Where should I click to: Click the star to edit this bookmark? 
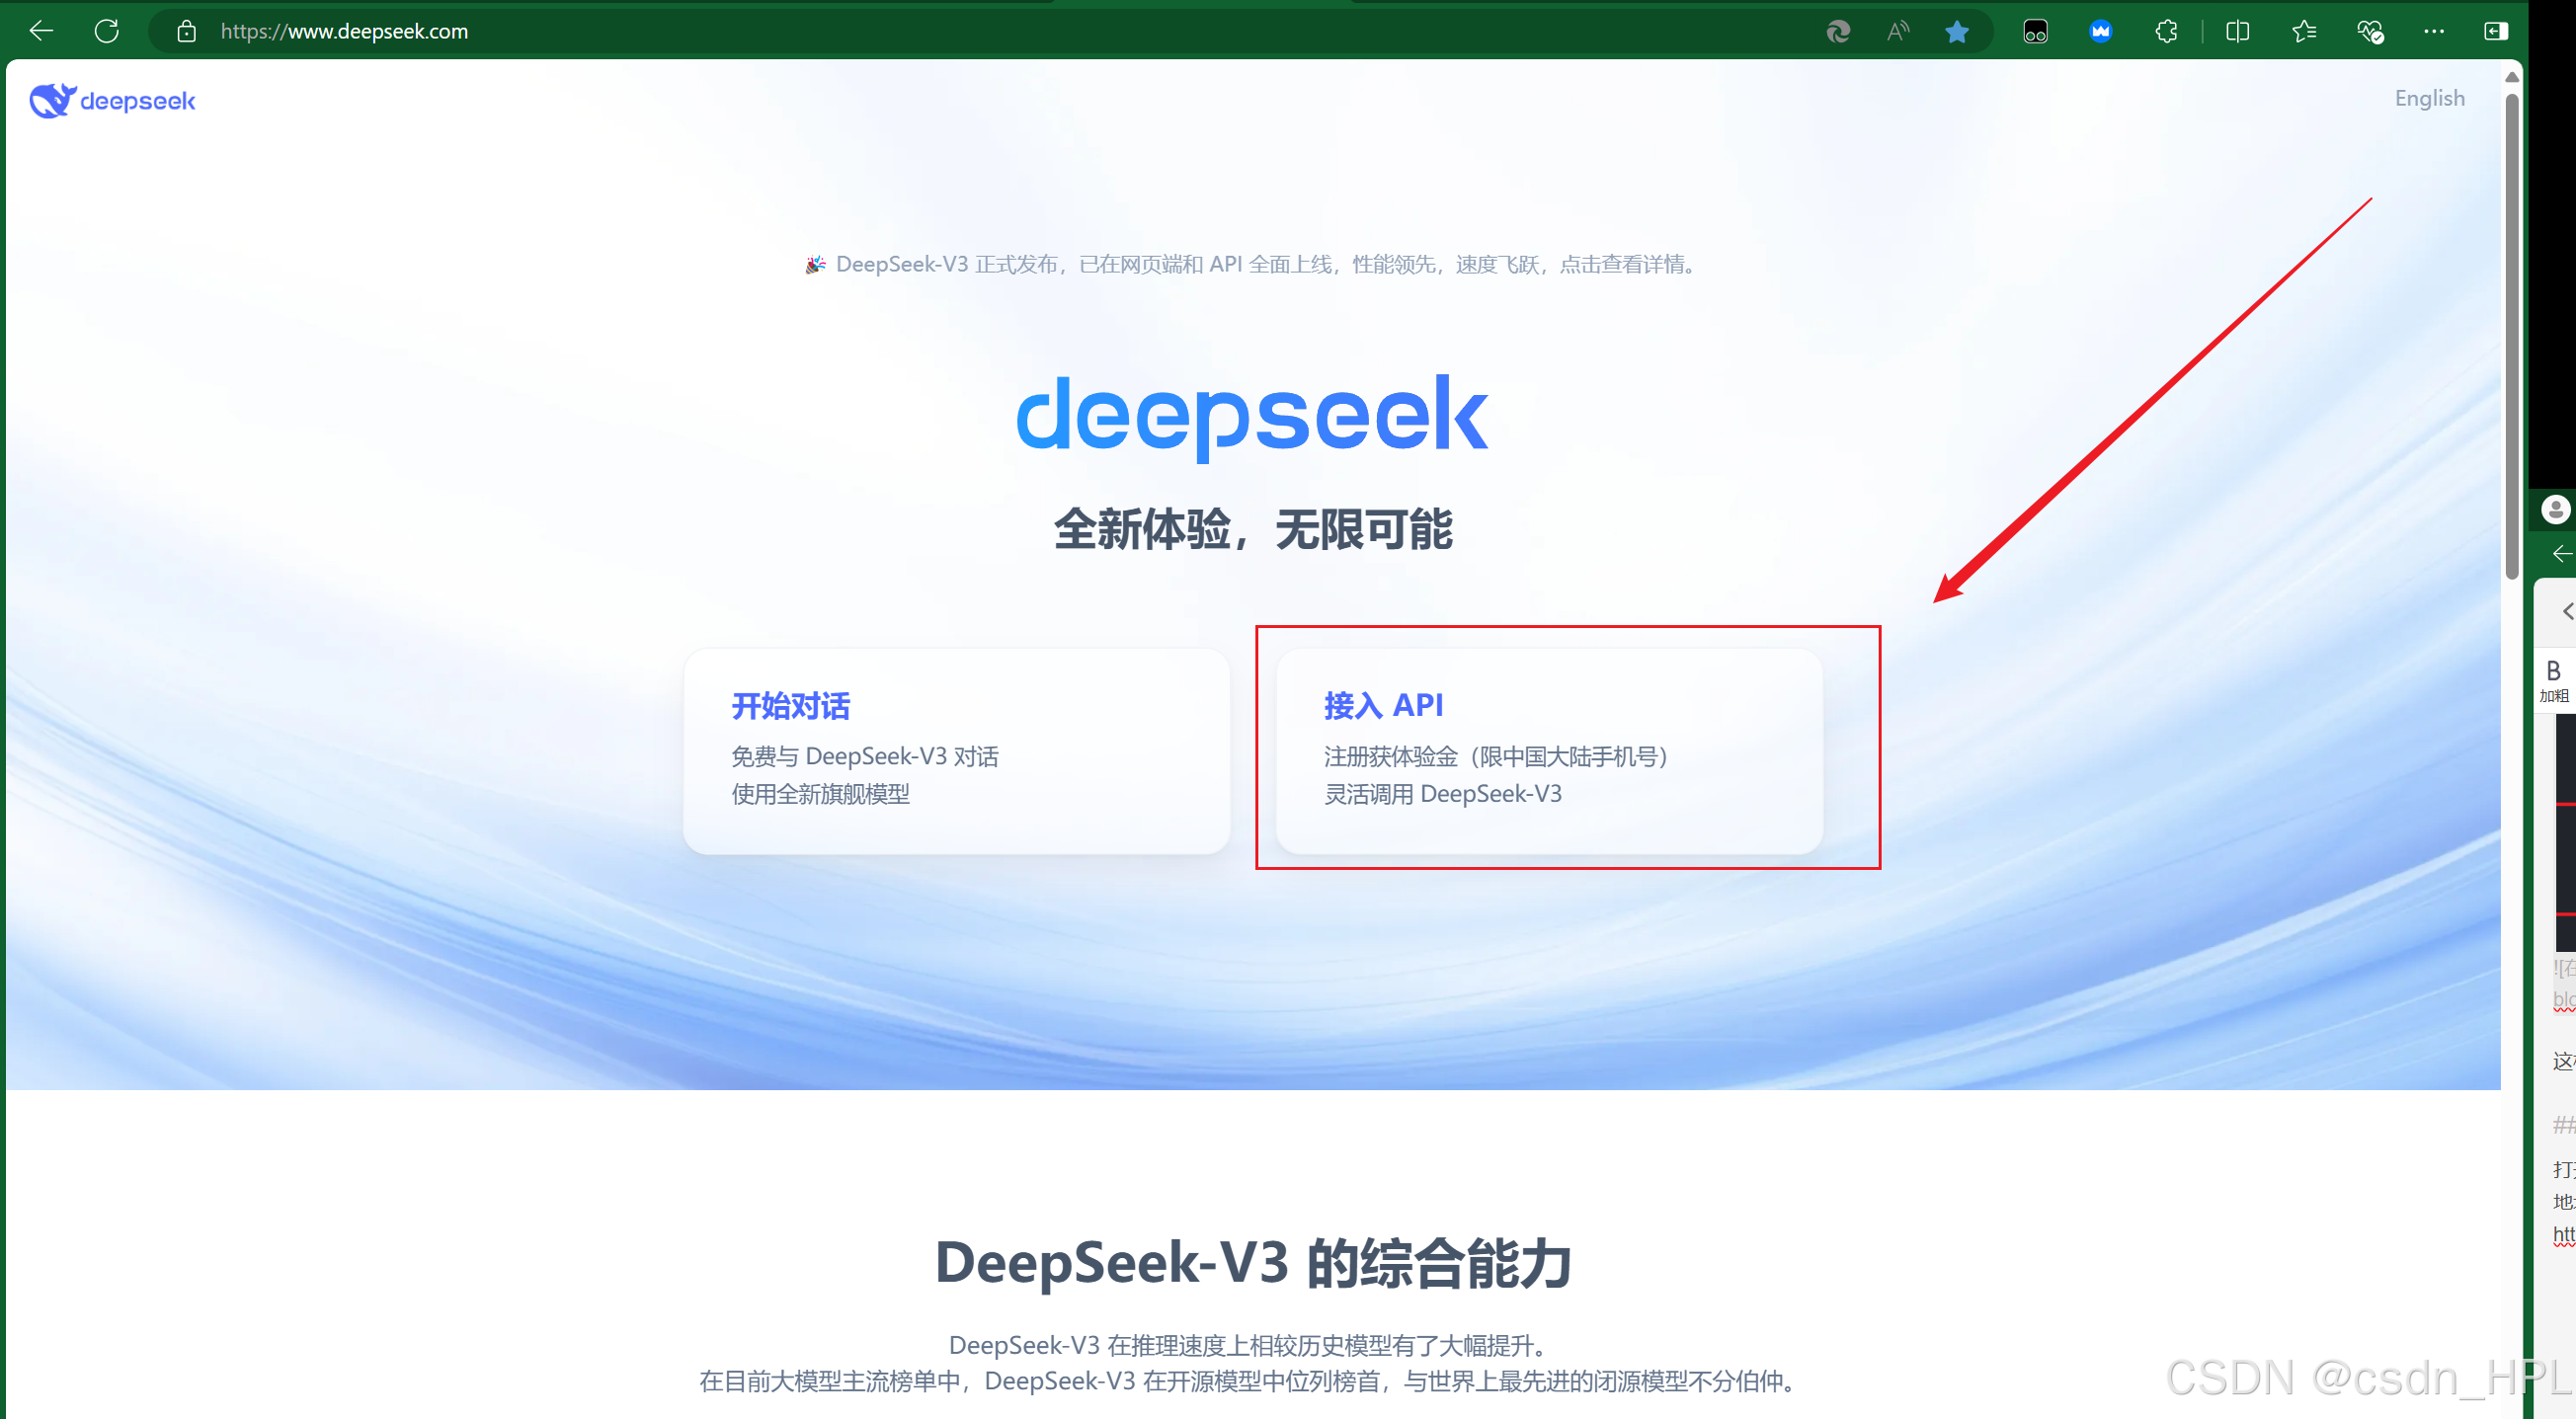coord(1957,31)
